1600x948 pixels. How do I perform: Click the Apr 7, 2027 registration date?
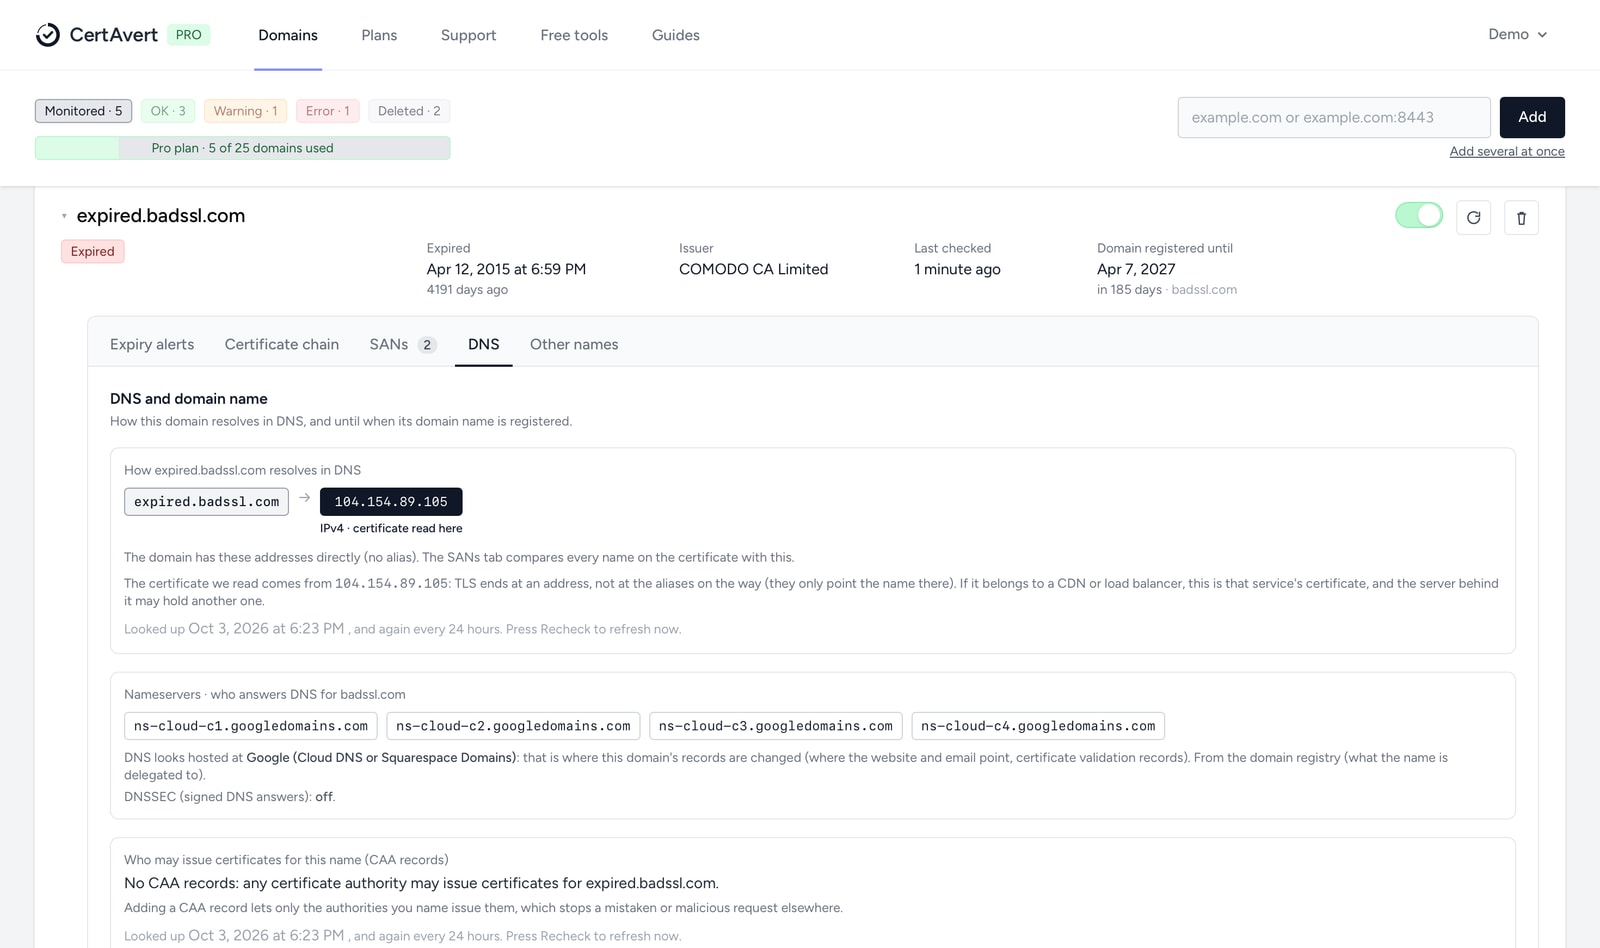tap(1136, 269)
